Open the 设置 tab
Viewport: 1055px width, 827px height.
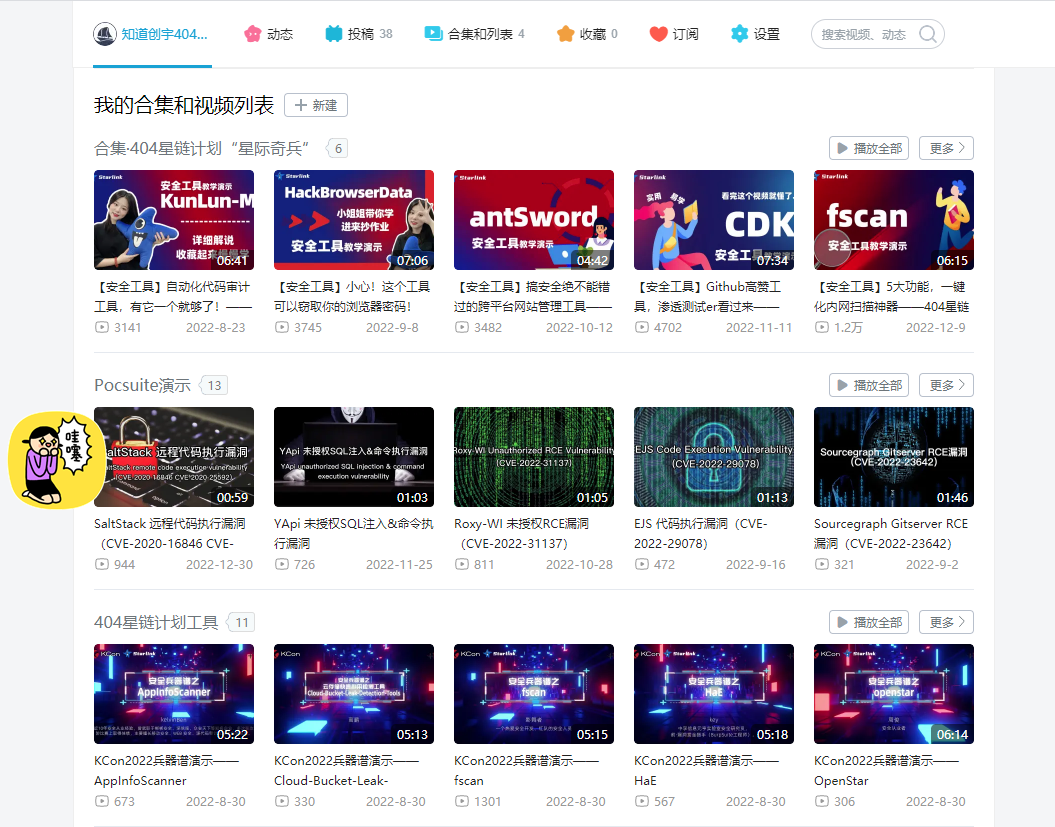click(755, 34)
